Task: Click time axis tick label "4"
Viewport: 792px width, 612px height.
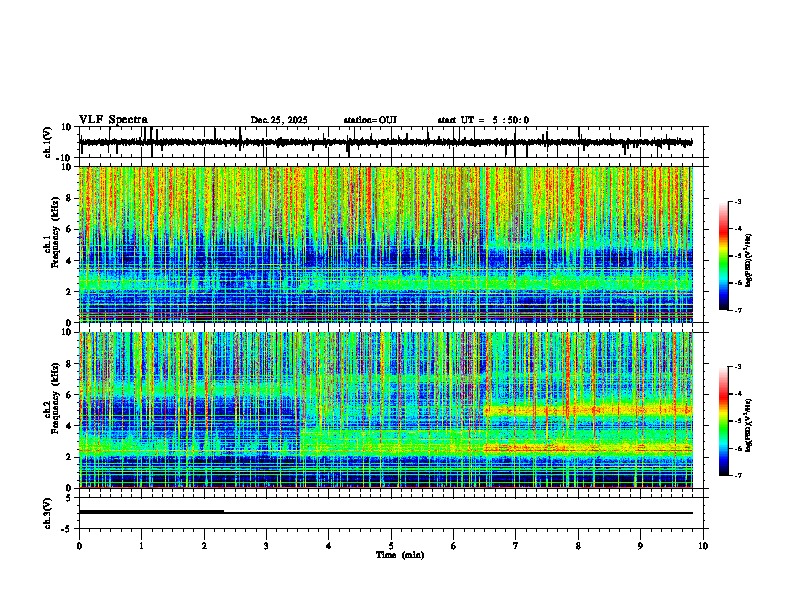Action: click(329, 546)
